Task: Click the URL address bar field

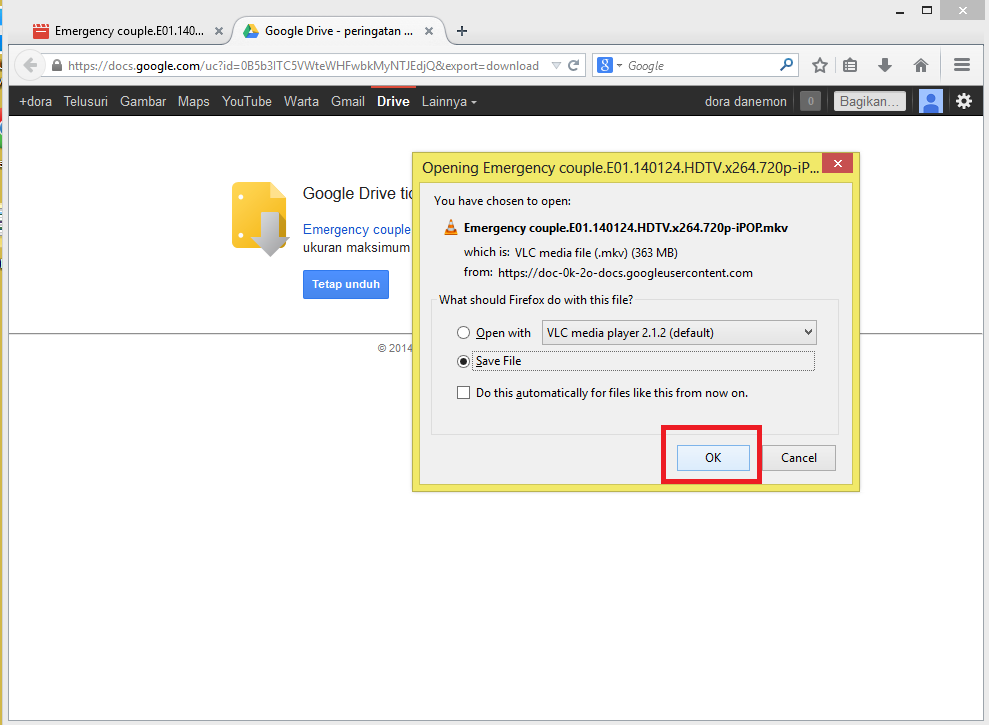Action: tap(303, 66)
